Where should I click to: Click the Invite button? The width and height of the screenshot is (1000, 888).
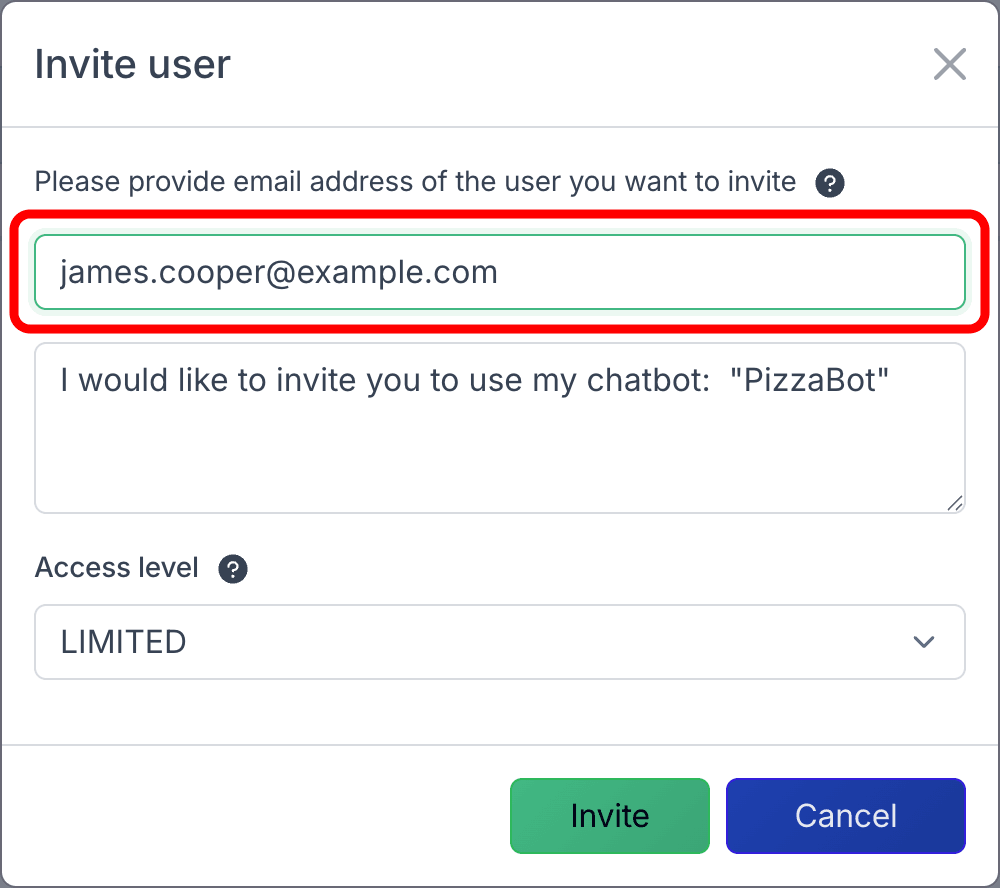coord(609,816)
